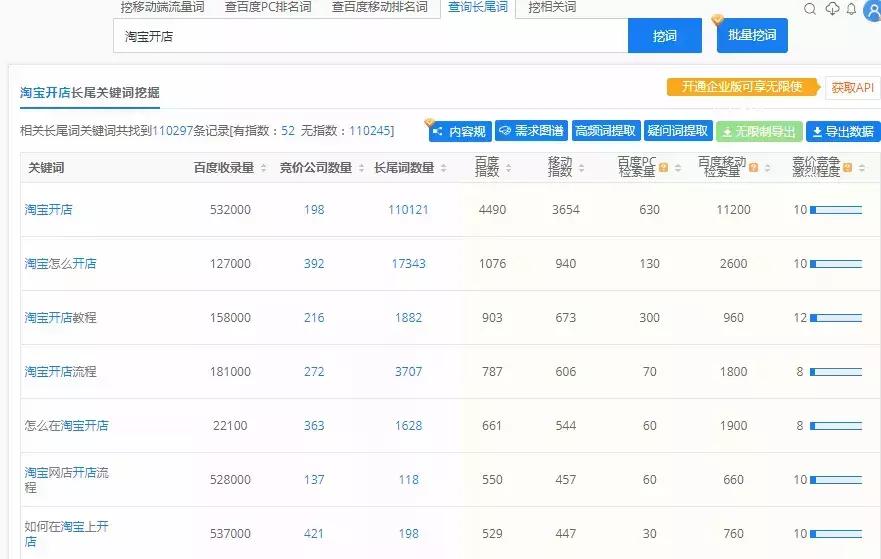
Task: Click long-tail count 1628
Action: pyautogui.click(x=408, y=425)
